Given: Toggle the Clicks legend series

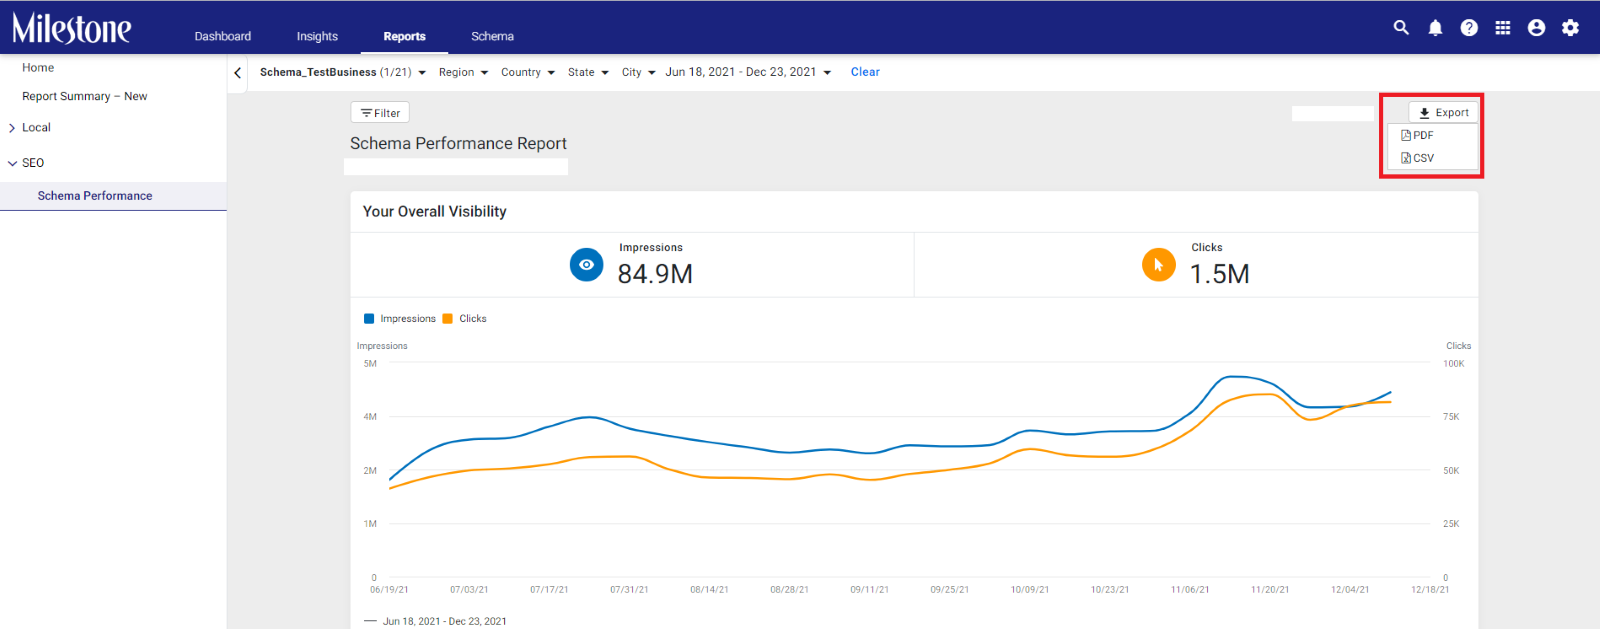Looking at the screenshot, I should point(465,319).
